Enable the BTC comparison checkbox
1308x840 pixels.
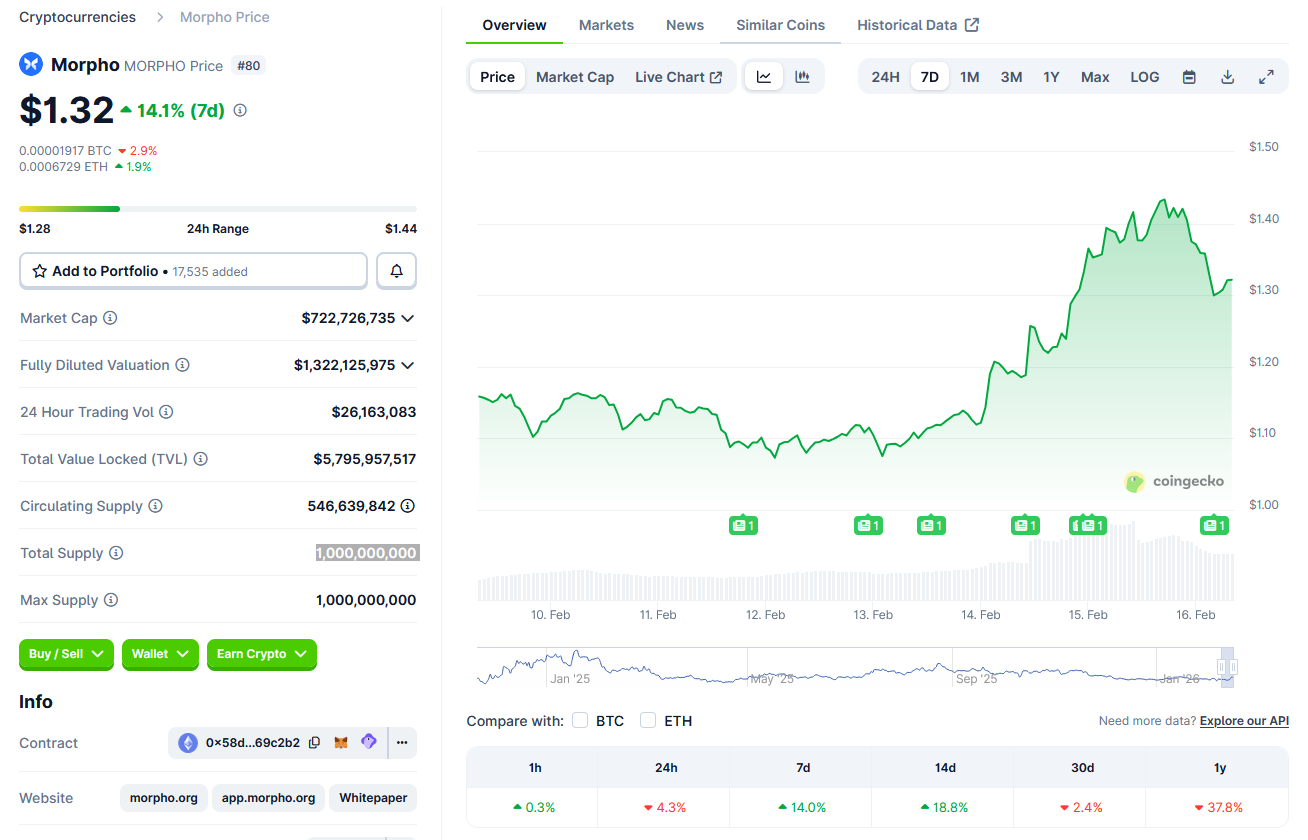point(580,720)
